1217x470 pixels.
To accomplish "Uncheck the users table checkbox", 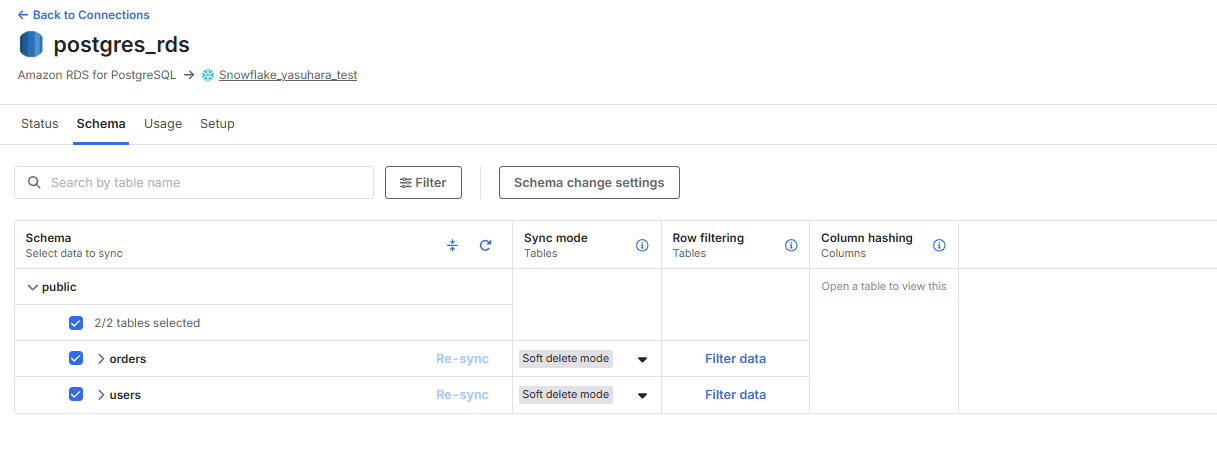I will 76,395.
